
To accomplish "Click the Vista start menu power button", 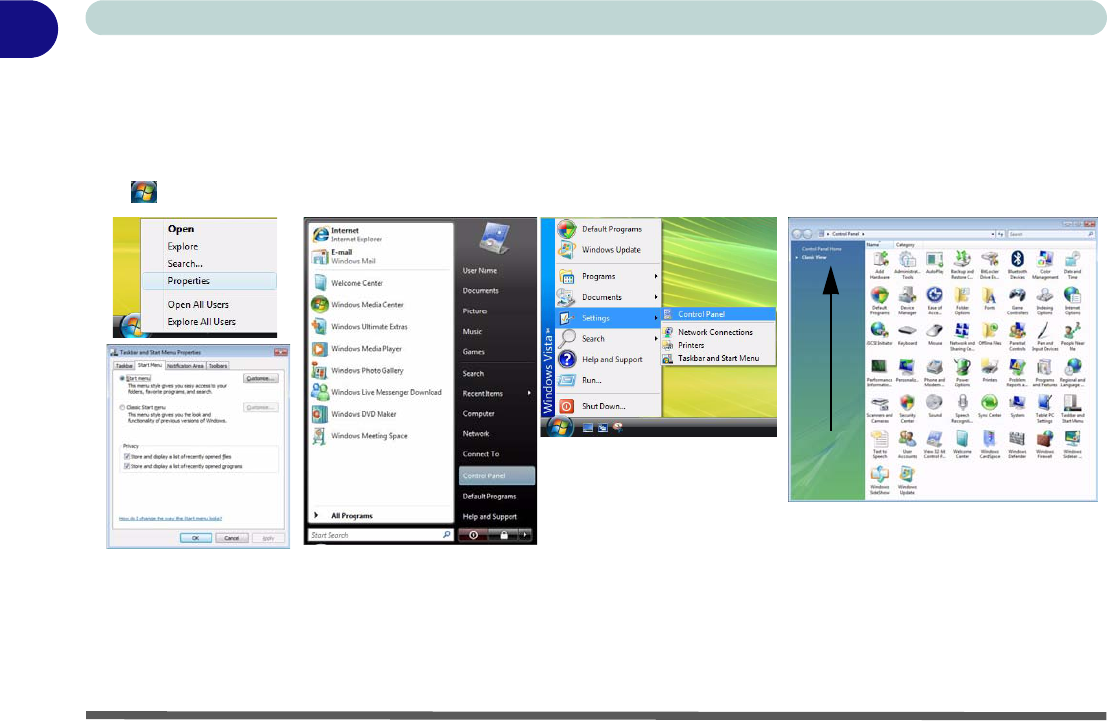I will 473,535.
